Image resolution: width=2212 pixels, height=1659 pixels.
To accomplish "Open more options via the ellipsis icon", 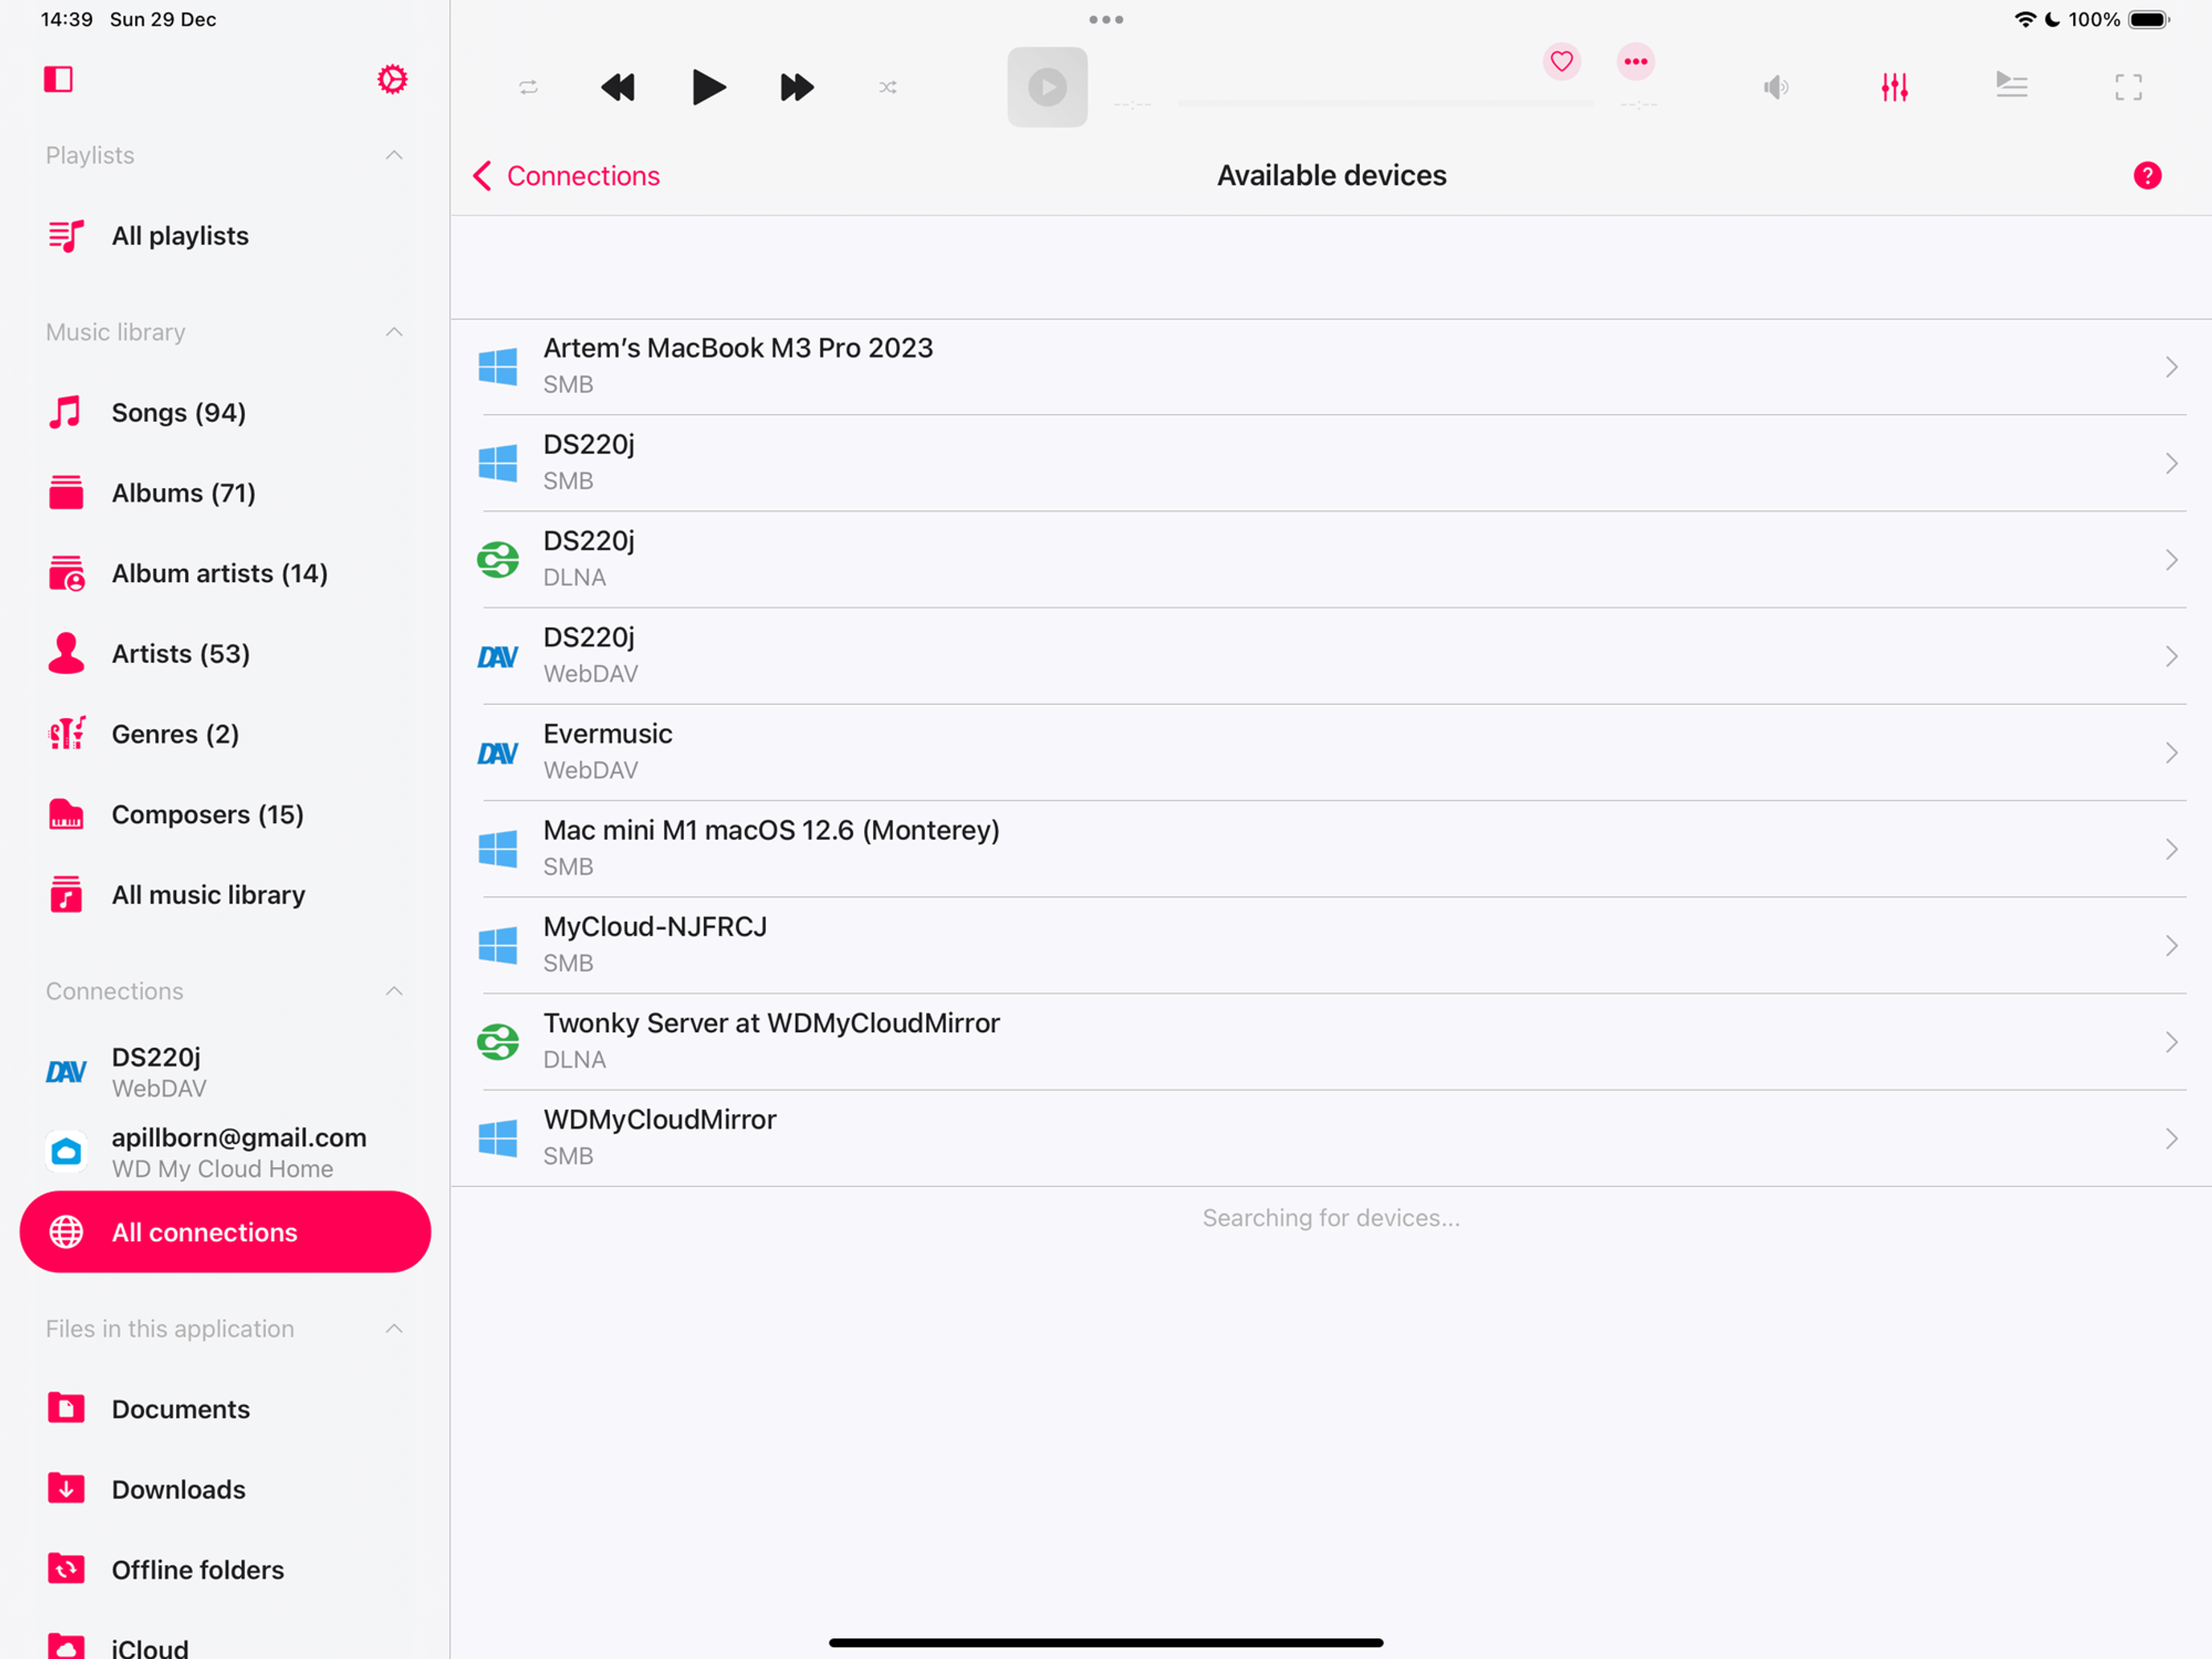I will coord(1635,61).
